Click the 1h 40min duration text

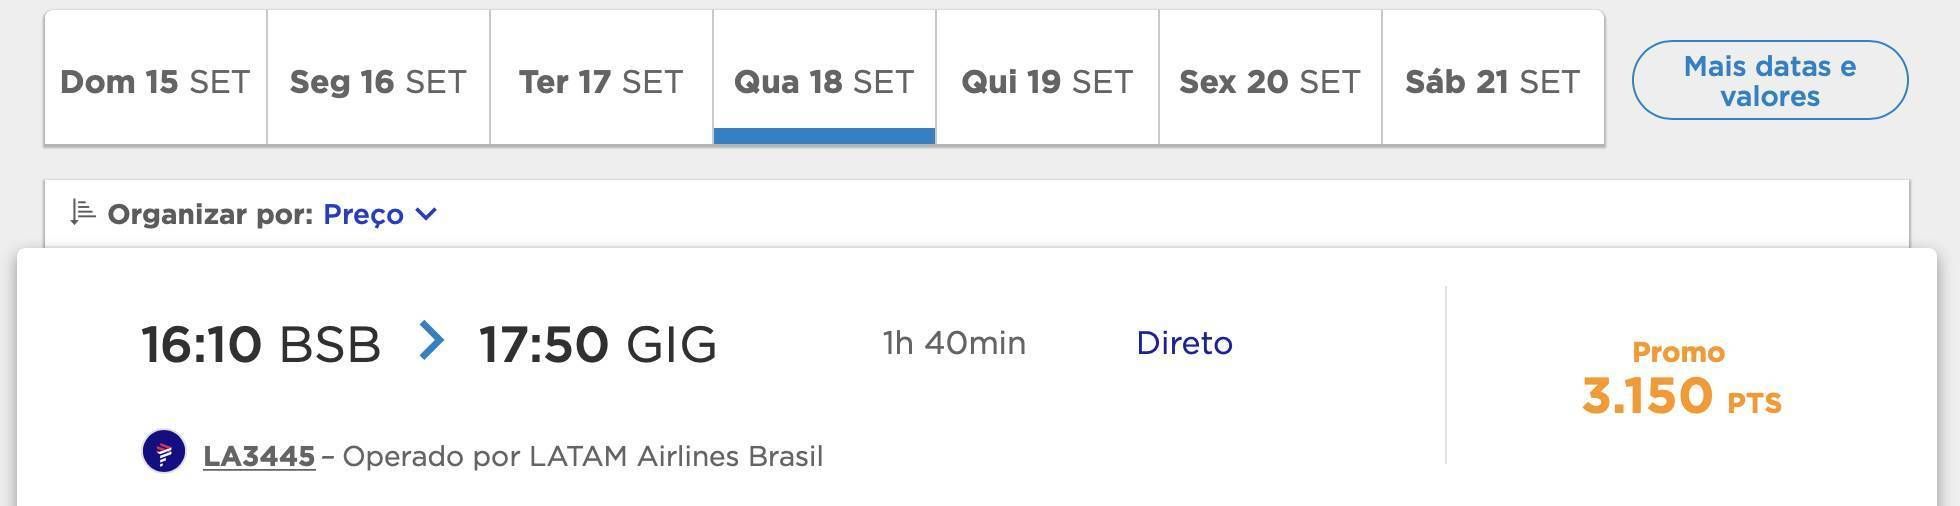(x=954, y=343)
